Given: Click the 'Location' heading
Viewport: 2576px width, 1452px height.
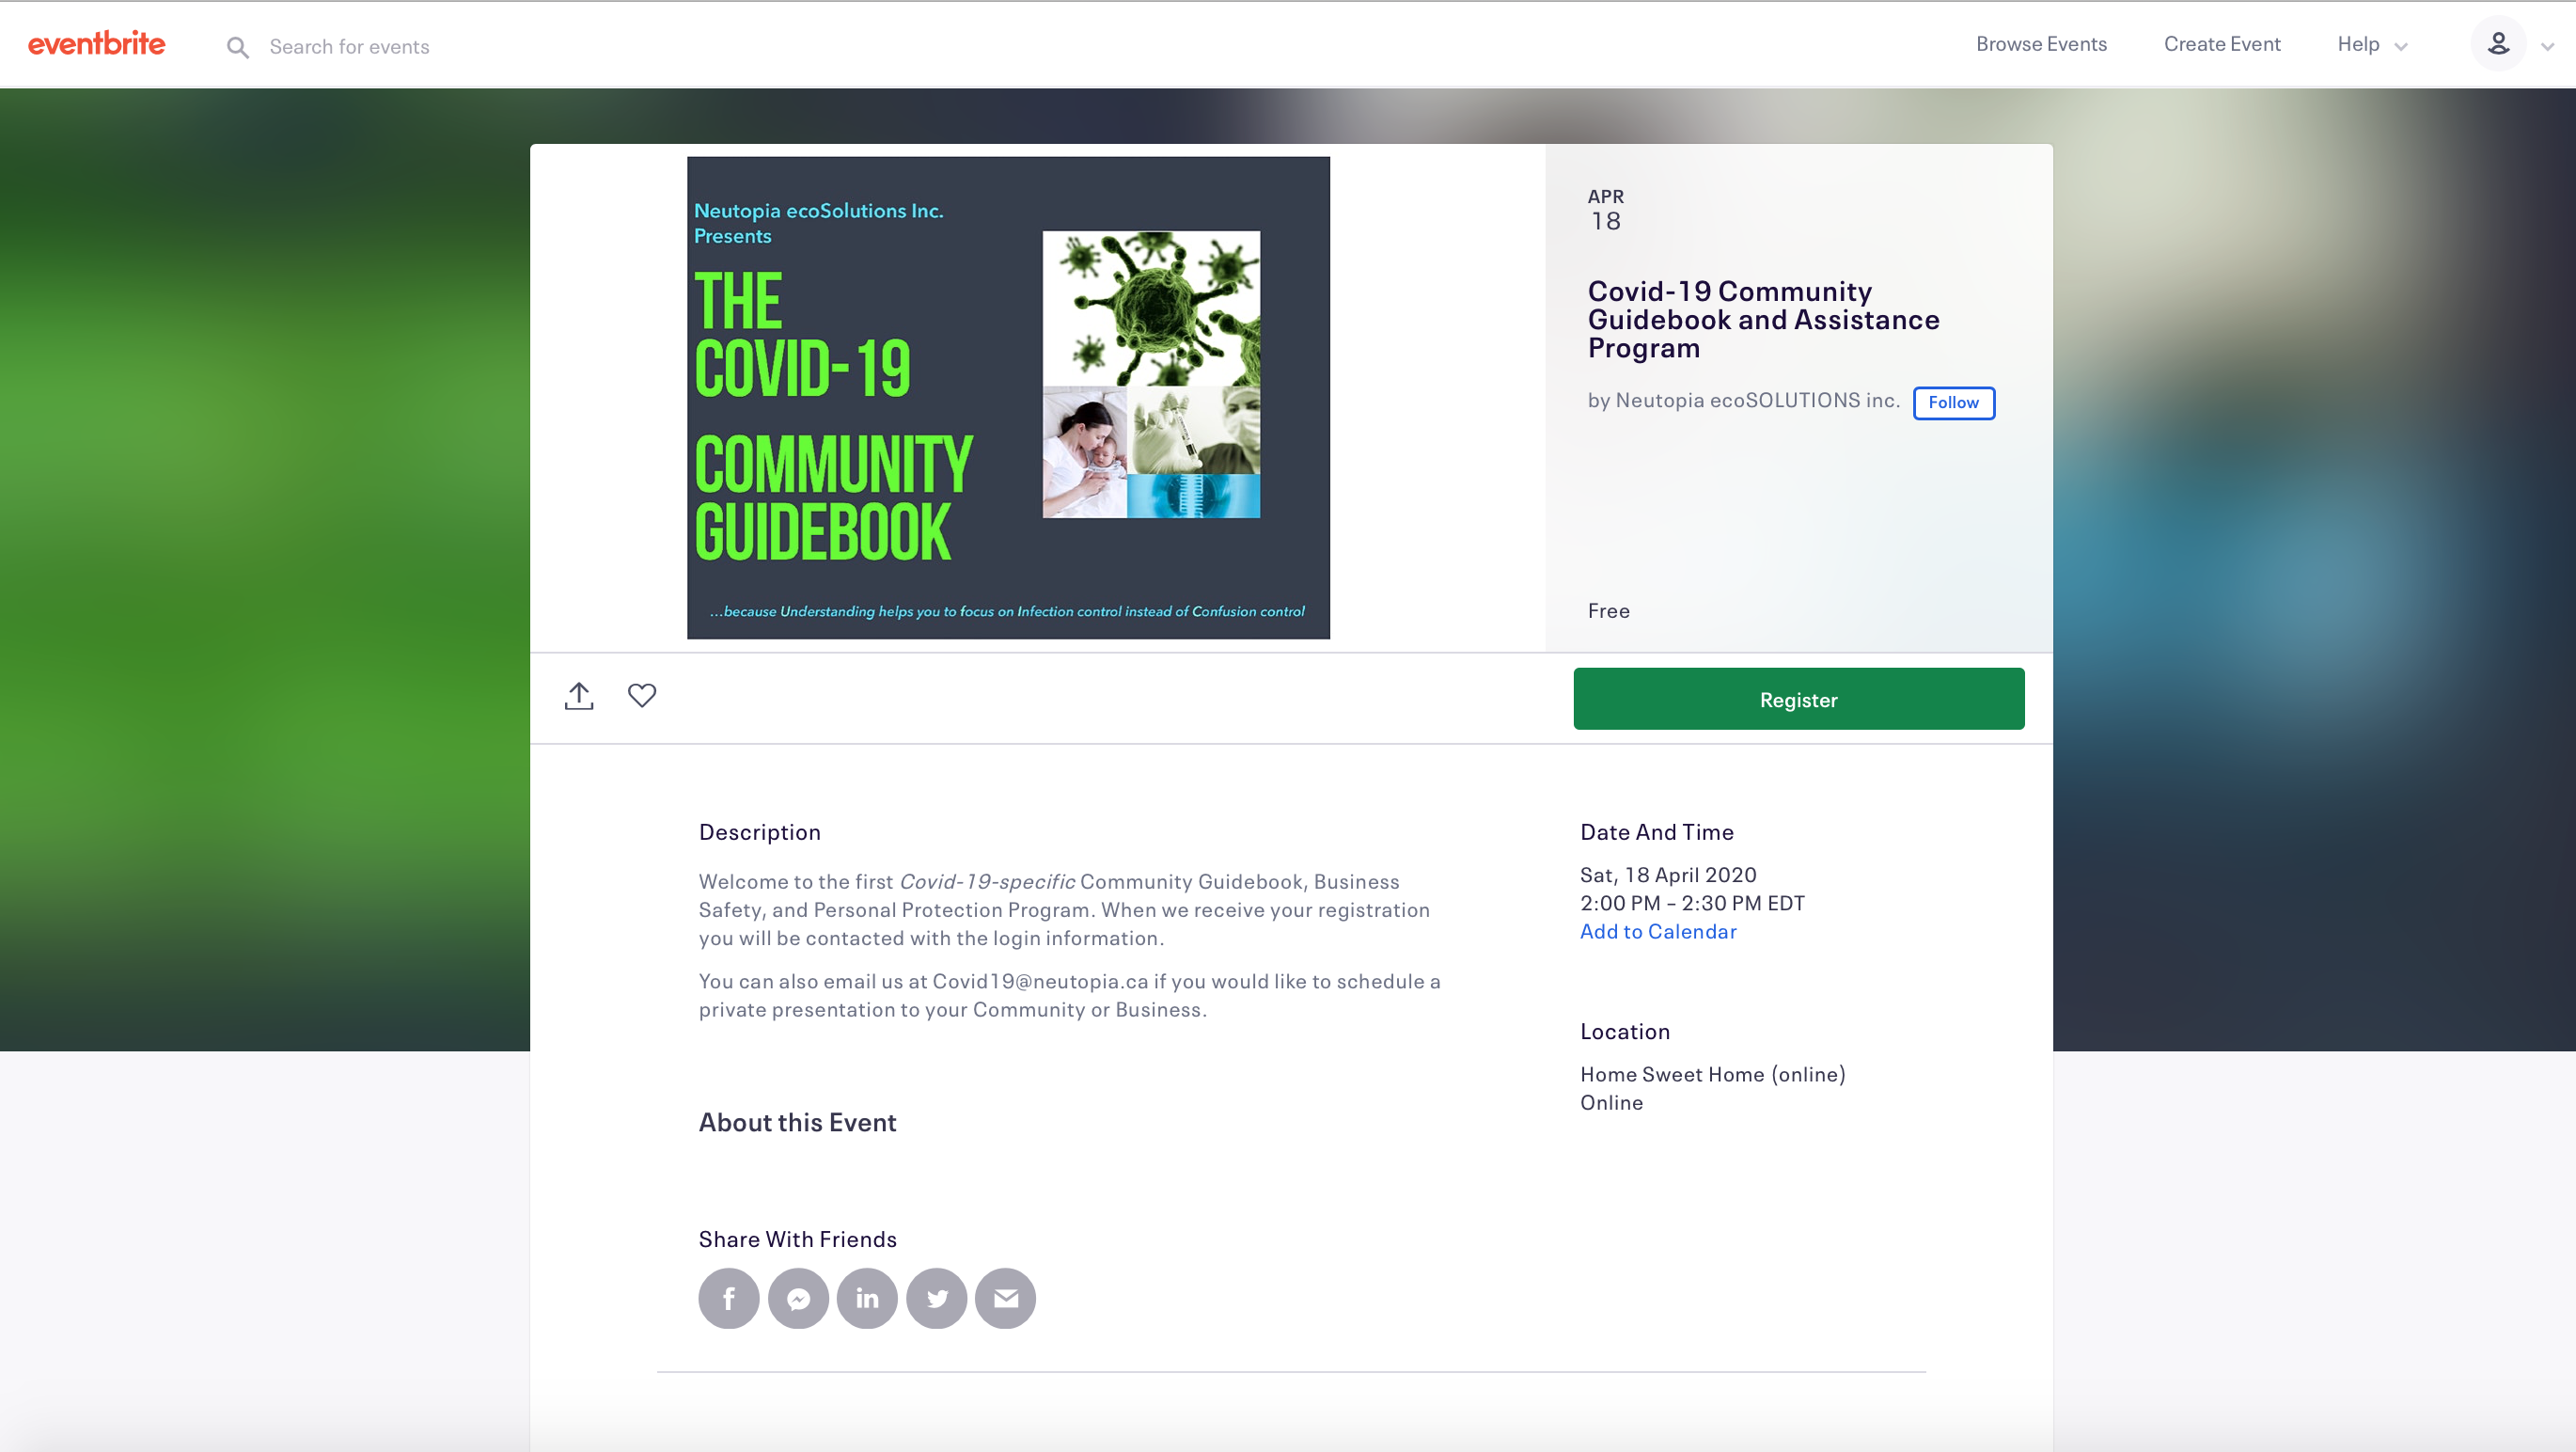Looking at the screenshot, I should pos(1624,1031).
